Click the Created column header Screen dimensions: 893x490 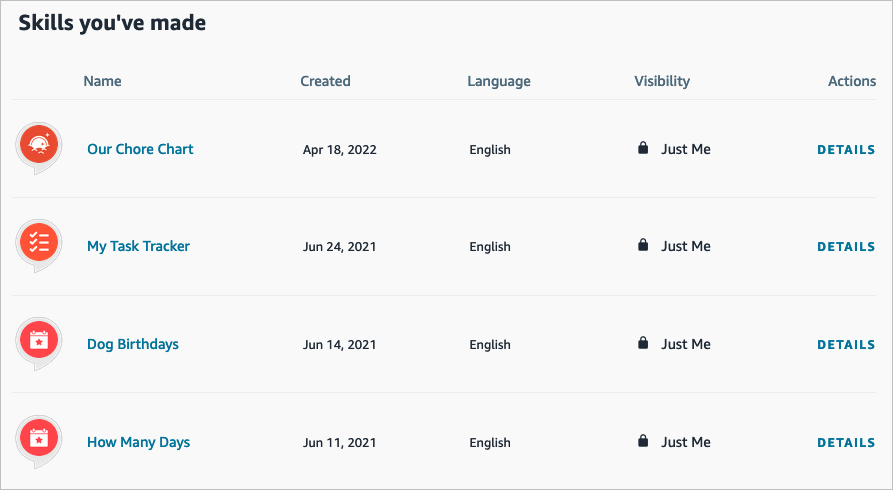pyautogui.click(x=325, y=81)
